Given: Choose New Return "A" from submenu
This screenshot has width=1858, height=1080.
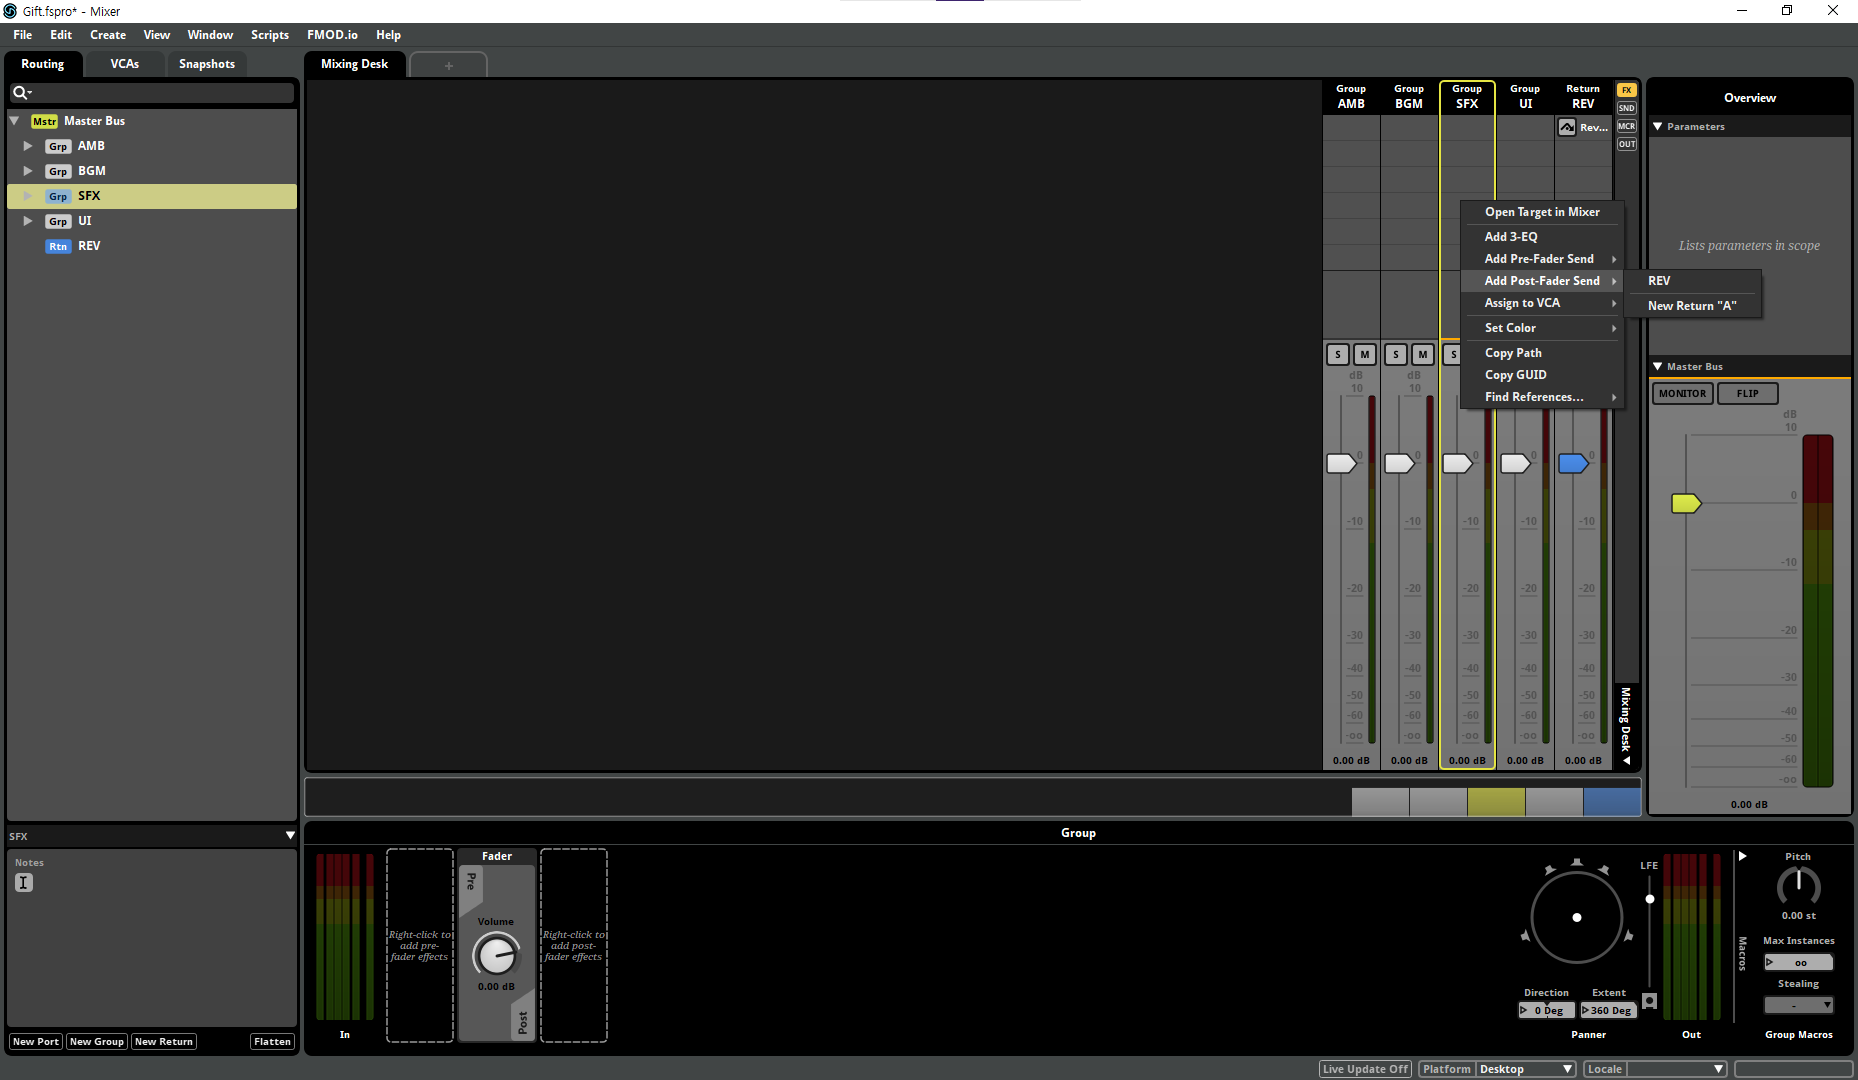Looking at the screenshot, I should [1692, 306].
